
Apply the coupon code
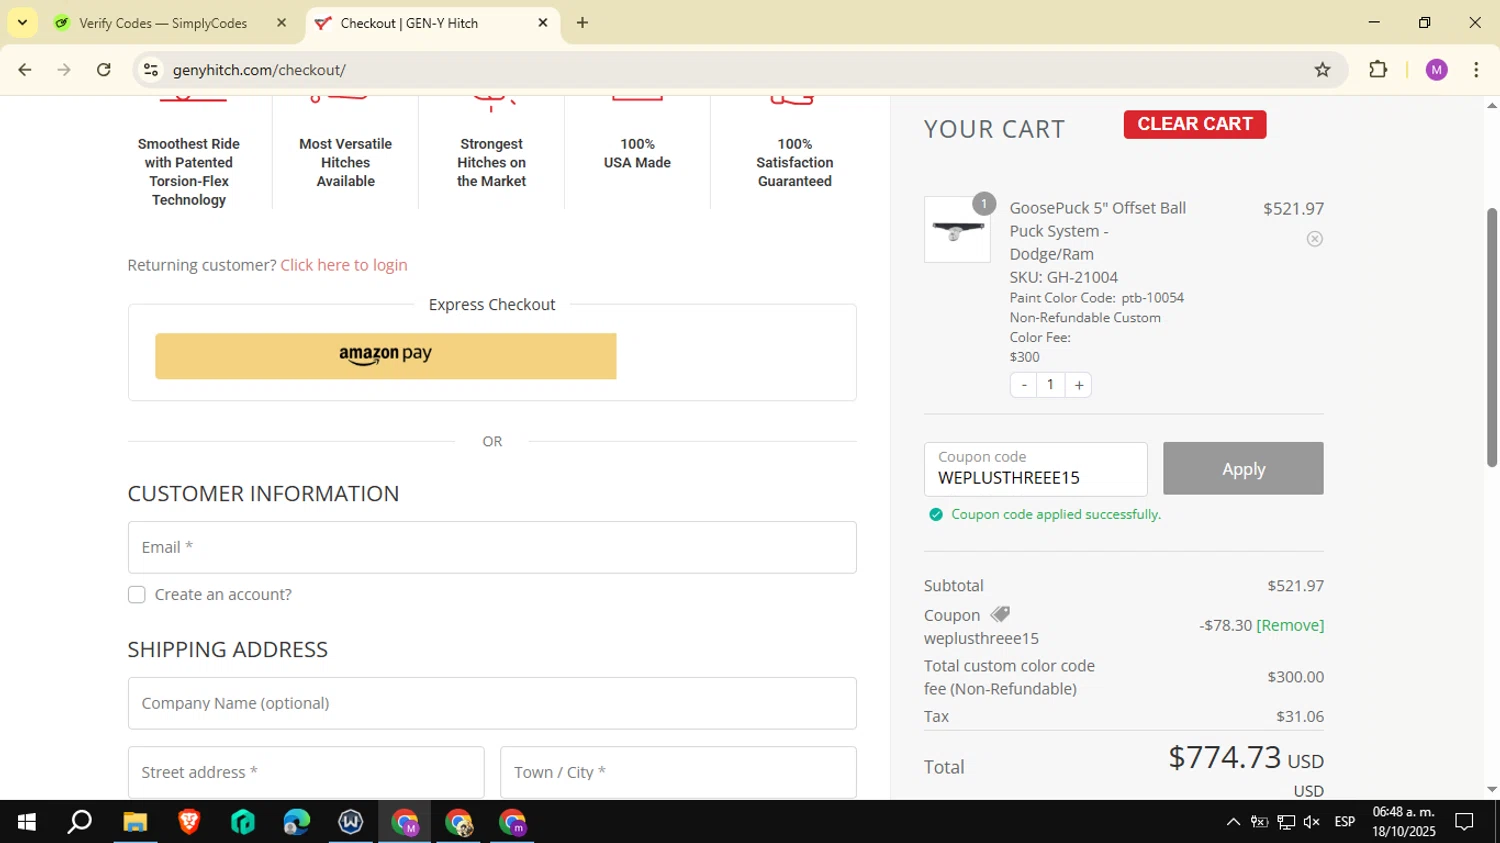(x=1243, y=469)
